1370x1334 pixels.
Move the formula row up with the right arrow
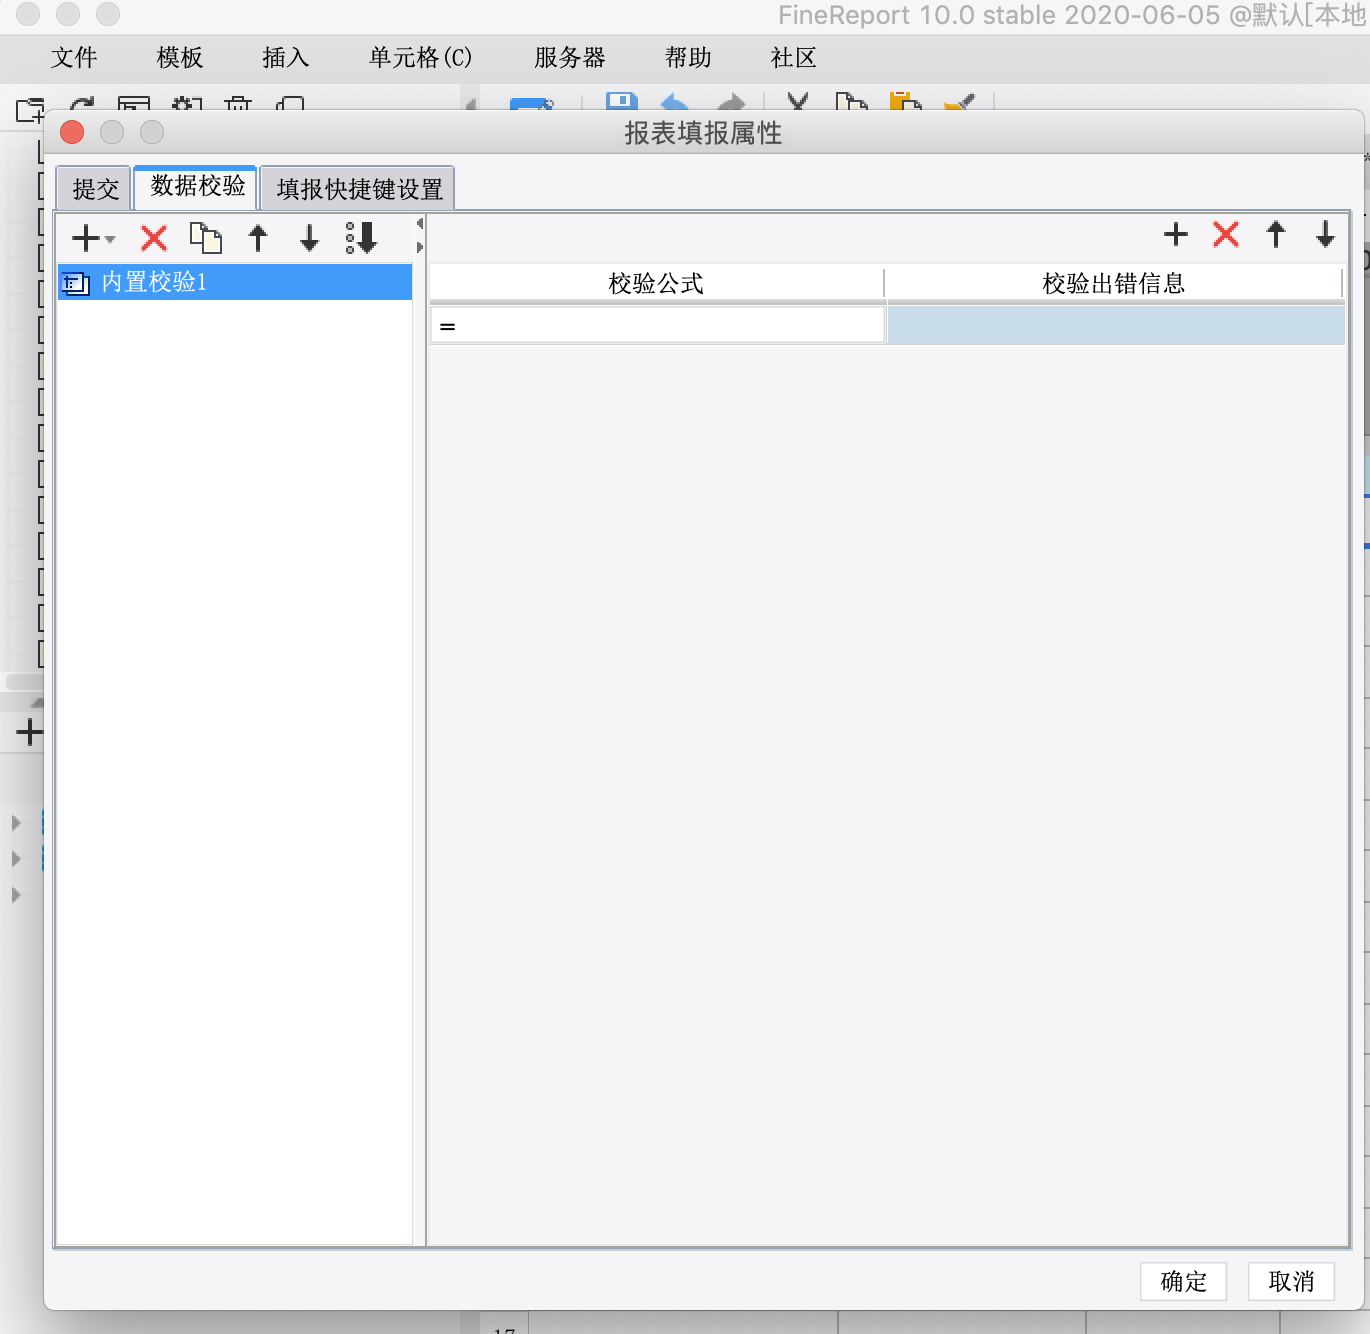[1276, 234]
